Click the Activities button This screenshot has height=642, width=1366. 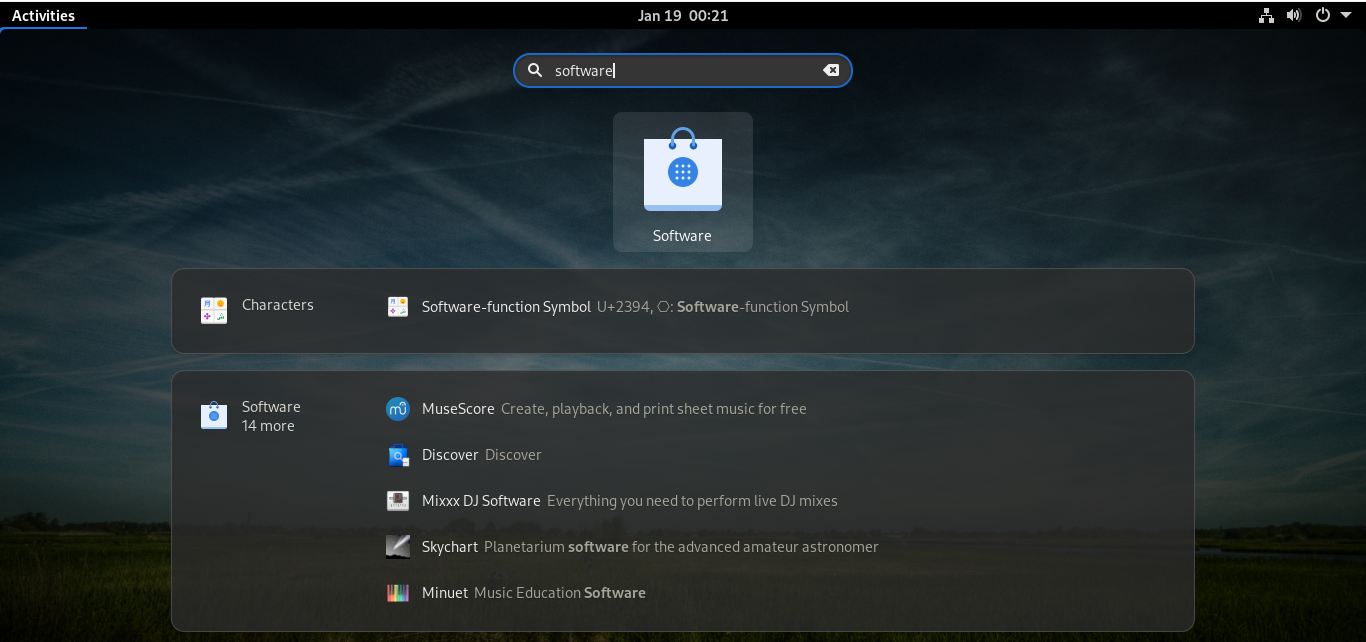[43, 15]
